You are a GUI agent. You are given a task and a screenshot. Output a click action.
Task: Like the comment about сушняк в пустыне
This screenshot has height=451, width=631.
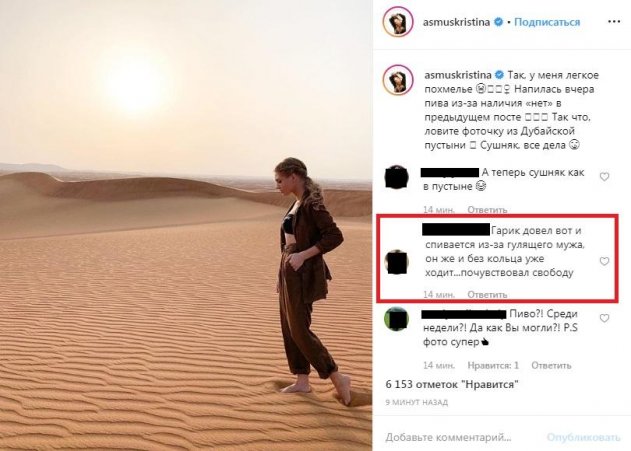604,177
